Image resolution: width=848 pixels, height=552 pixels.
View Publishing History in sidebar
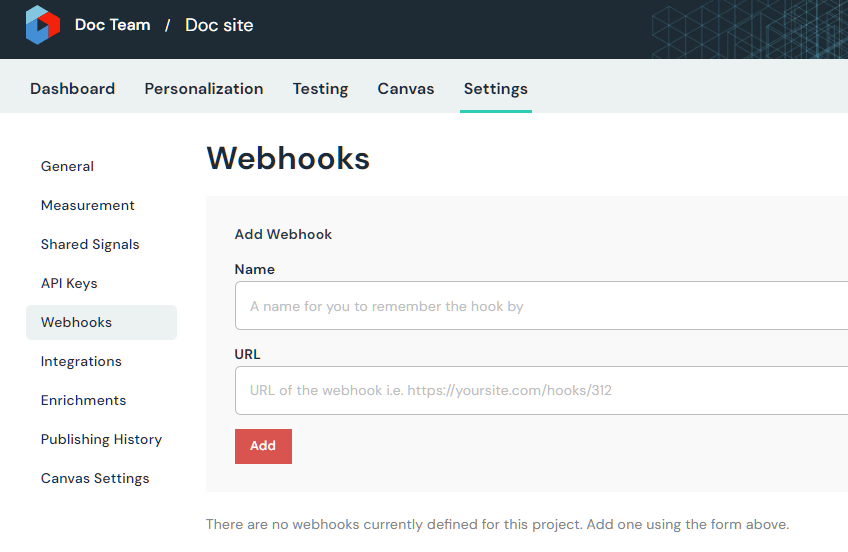point(101,439)
